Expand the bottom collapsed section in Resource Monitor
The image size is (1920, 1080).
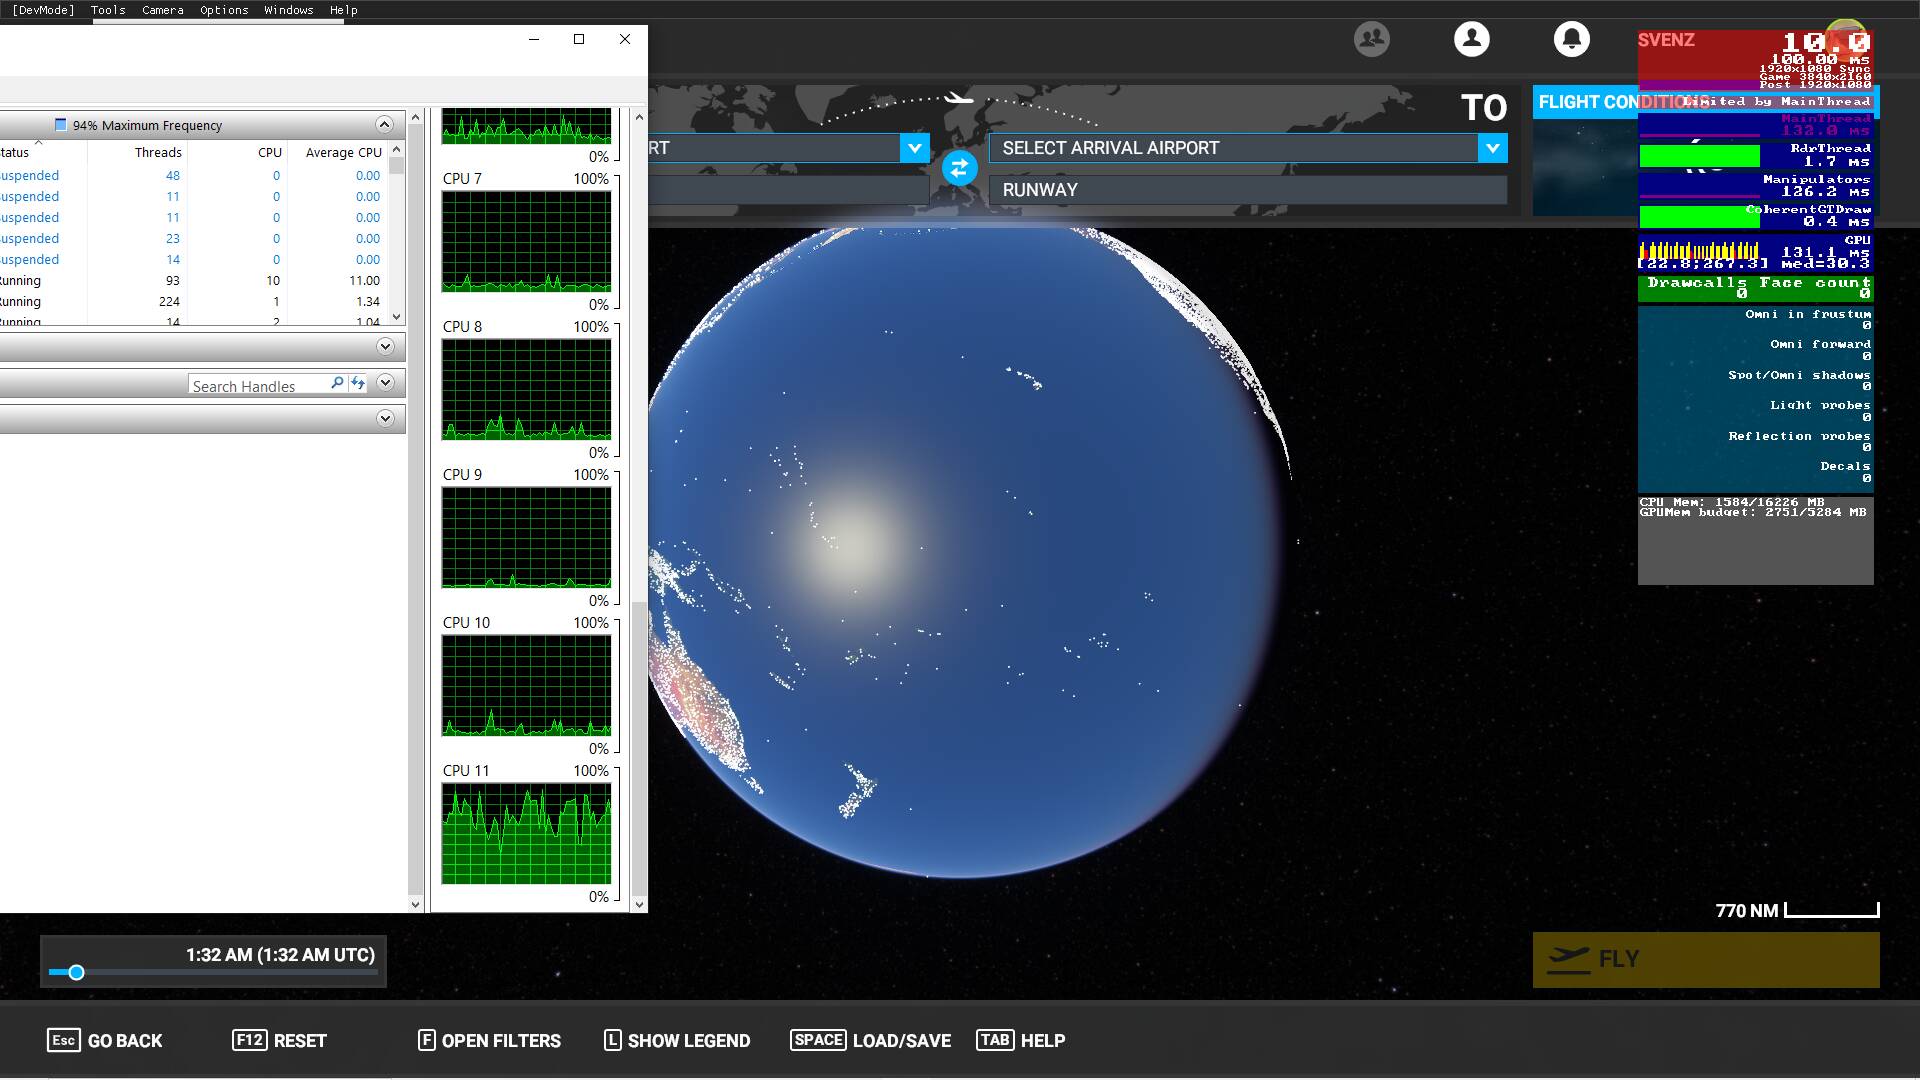pyautogui.click(x=385, y=419)
